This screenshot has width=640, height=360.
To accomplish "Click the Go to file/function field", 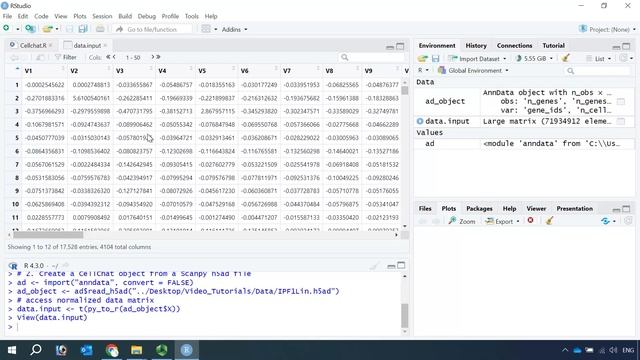I will 153,29.
